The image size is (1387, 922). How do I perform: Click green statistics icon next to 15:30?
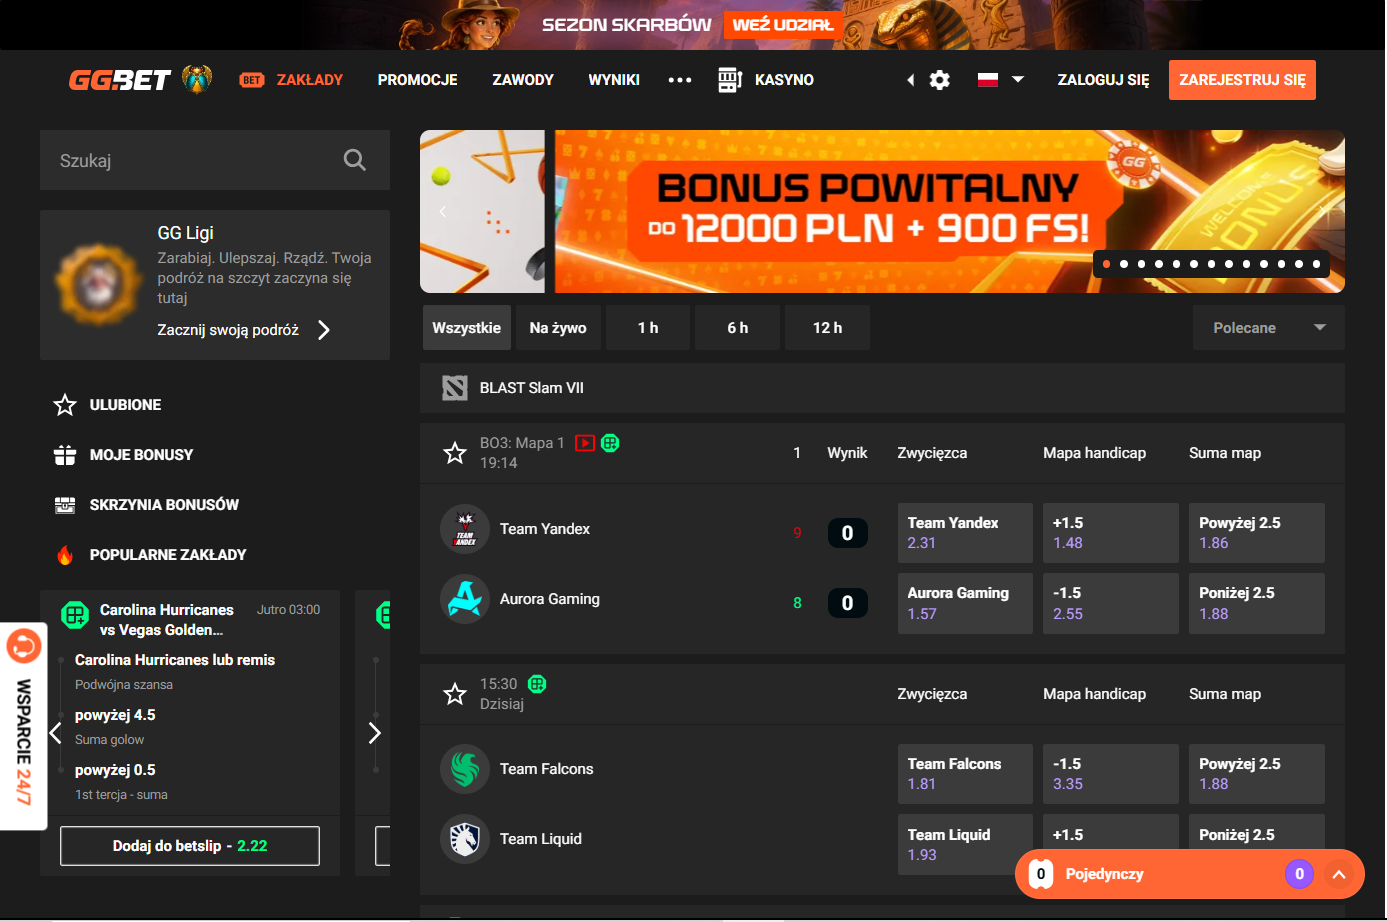537,684
